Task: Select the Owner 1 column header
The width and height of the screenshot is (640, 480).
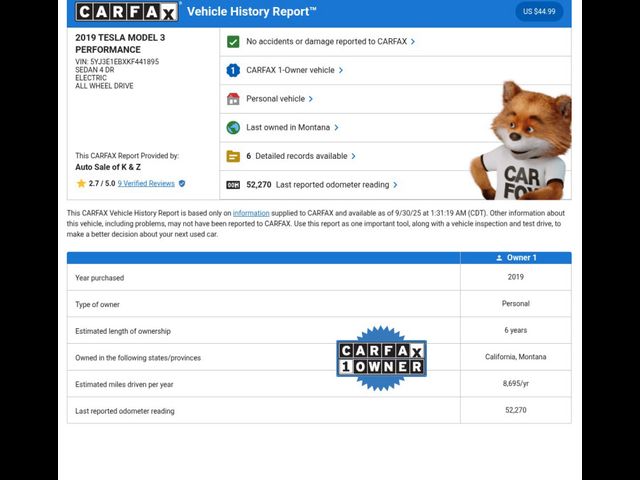Action: (x=515, y=258)
